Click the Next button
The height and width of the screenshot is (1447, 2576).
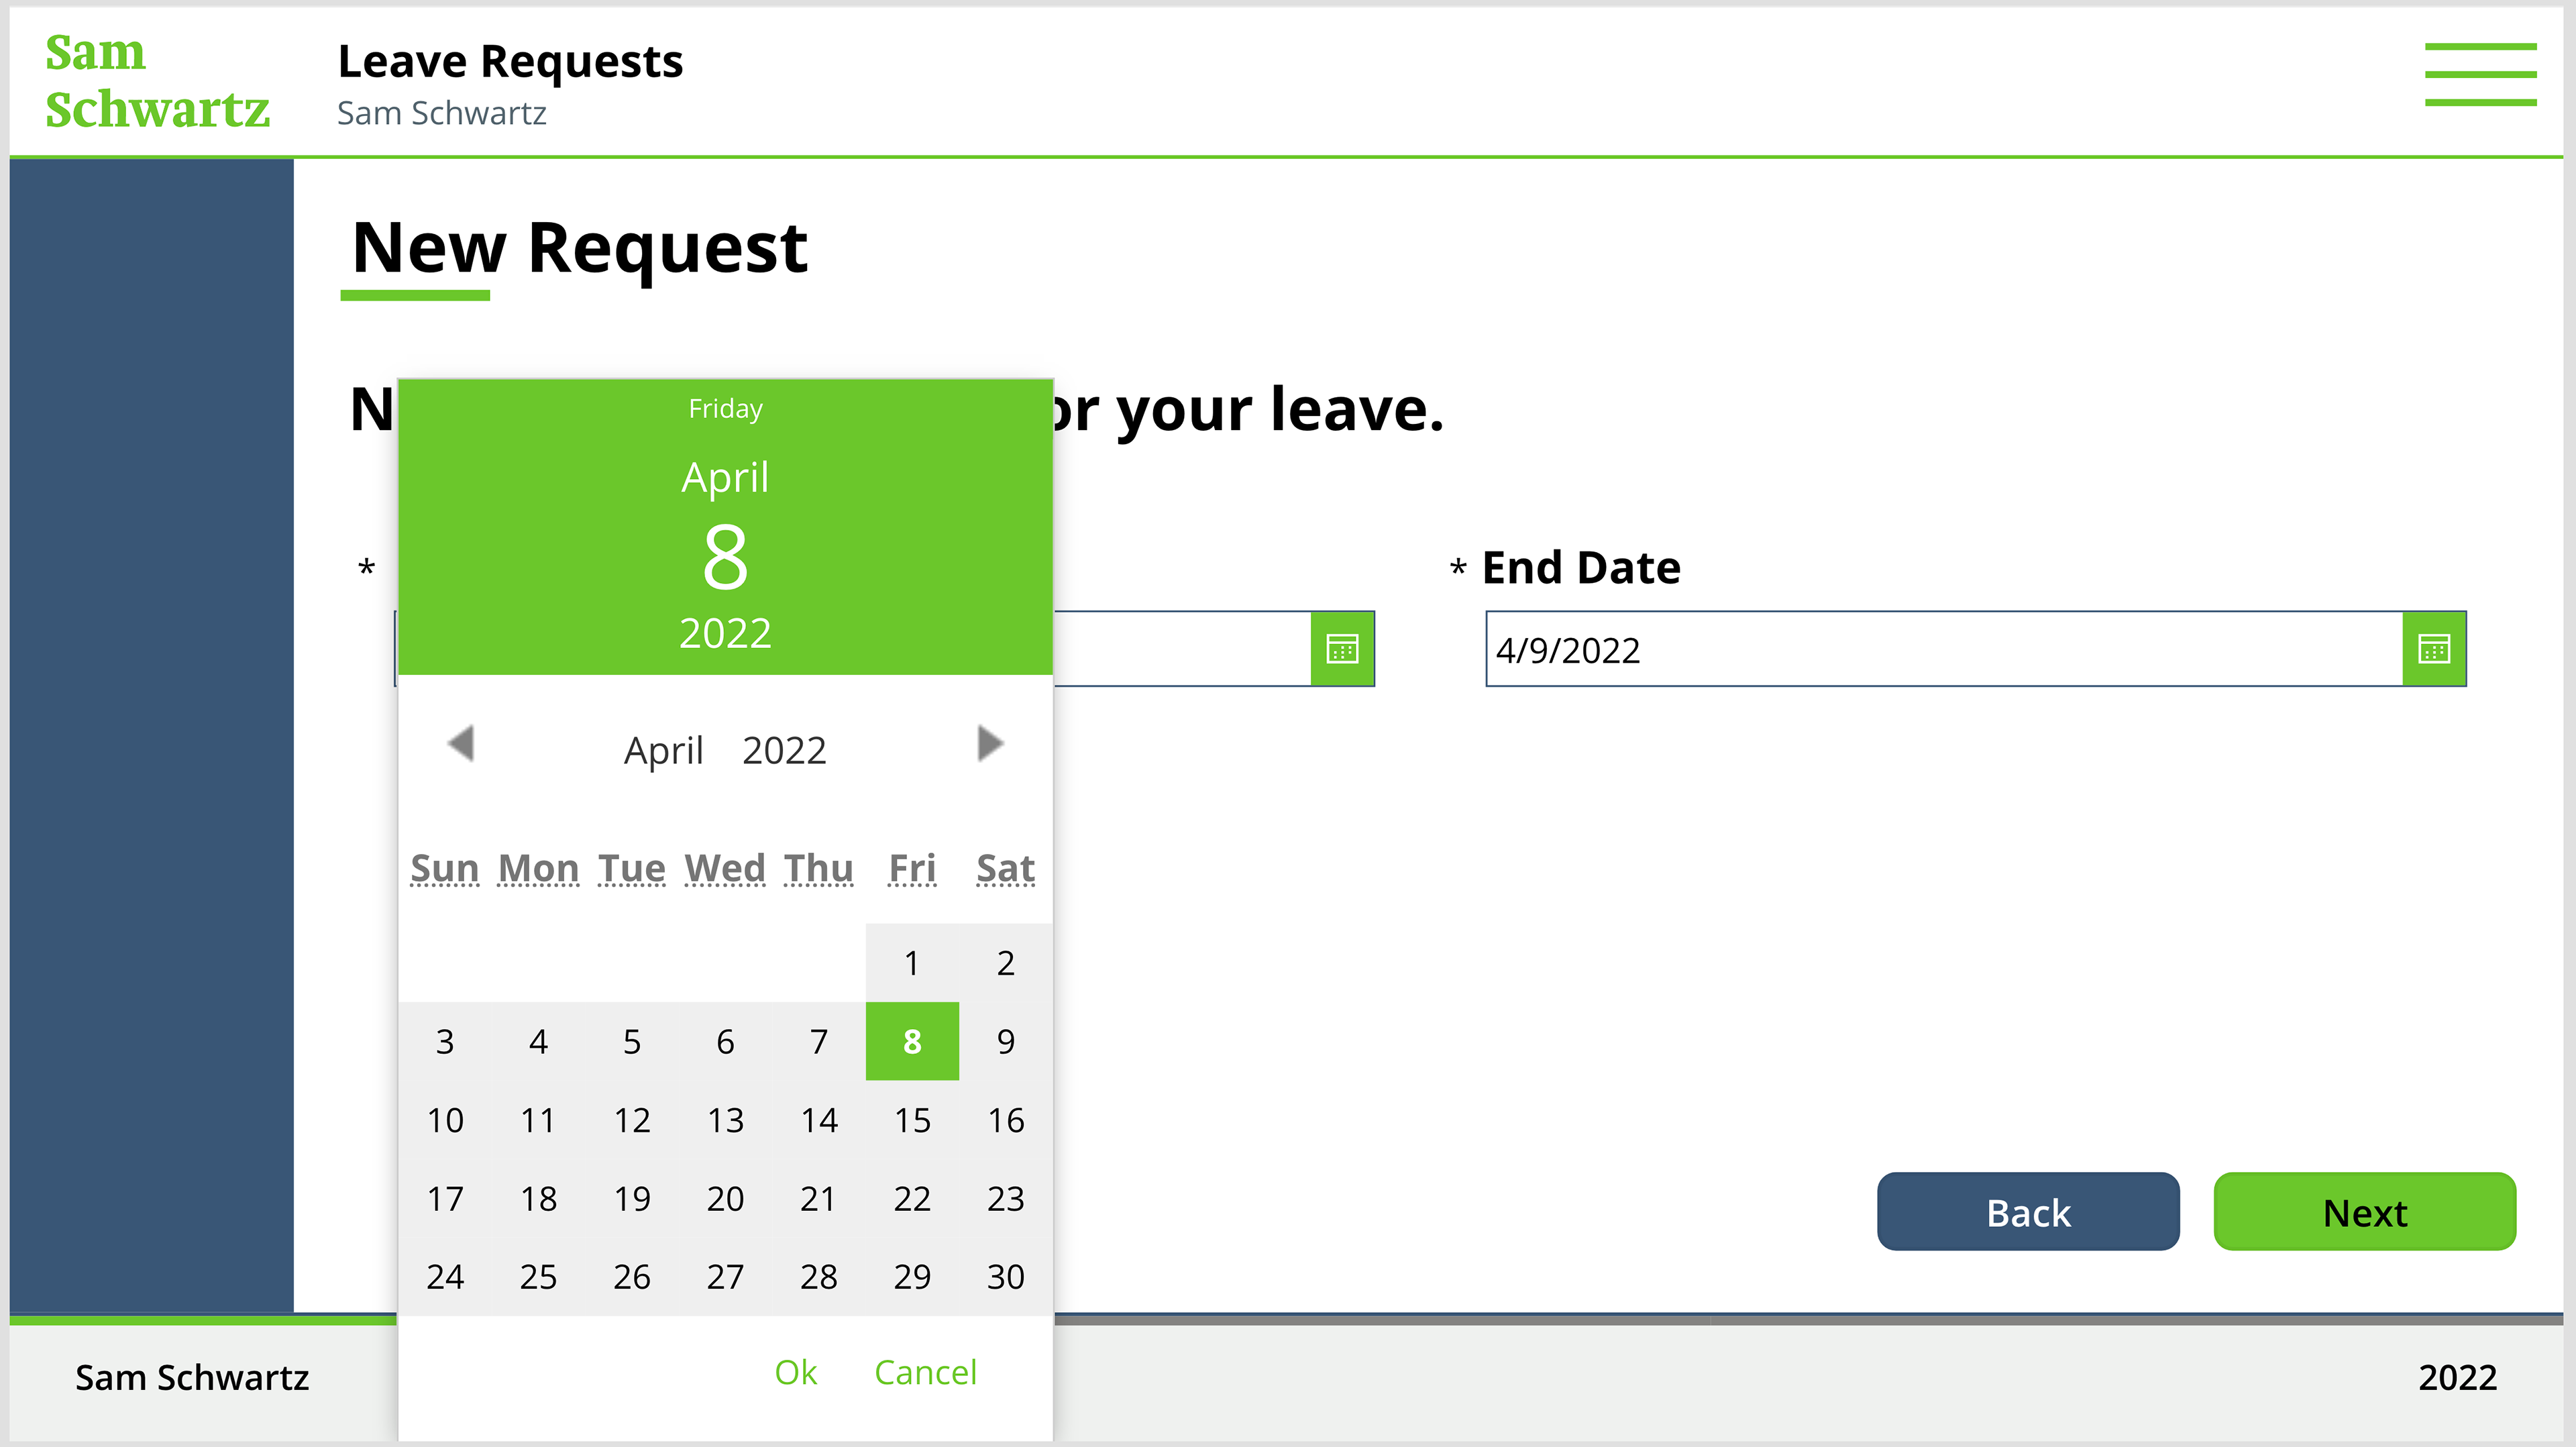click(x=2364, y=1212)
